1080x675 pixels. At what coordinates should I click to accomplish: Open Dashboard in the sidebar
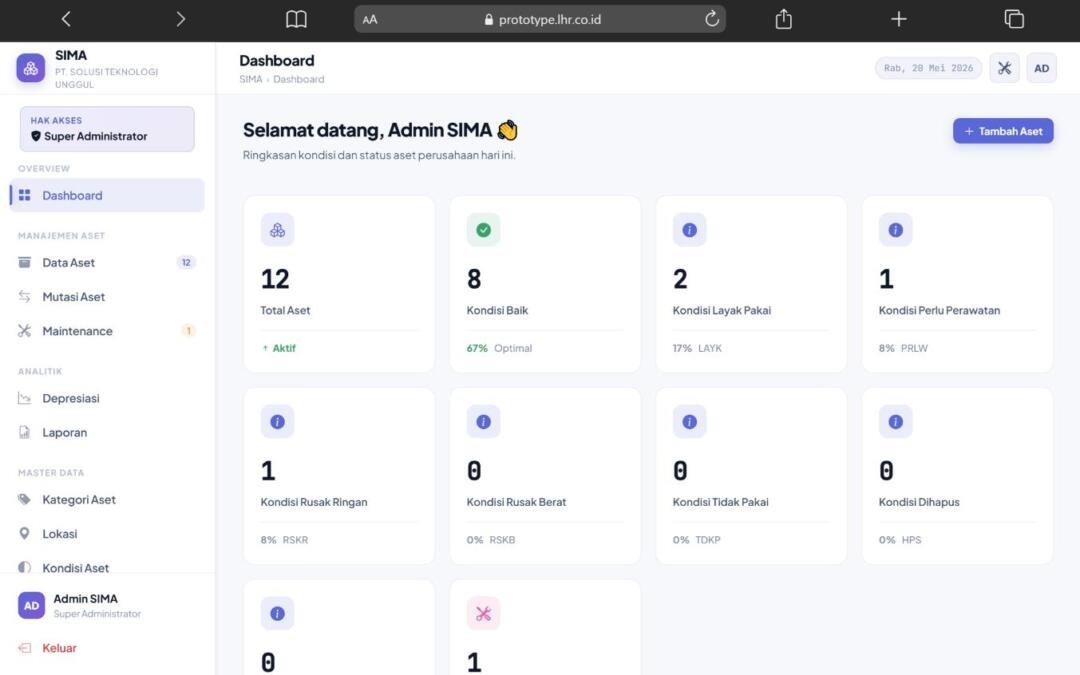107,196
